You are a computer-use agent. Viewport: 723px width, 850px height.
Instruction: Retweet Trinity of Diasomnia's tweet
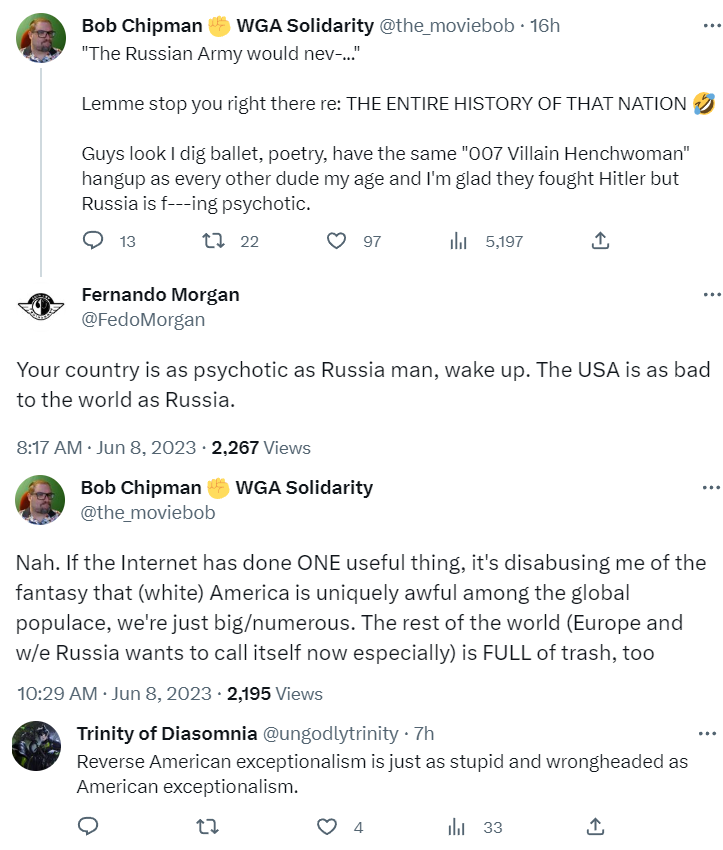tap(208, 826)
